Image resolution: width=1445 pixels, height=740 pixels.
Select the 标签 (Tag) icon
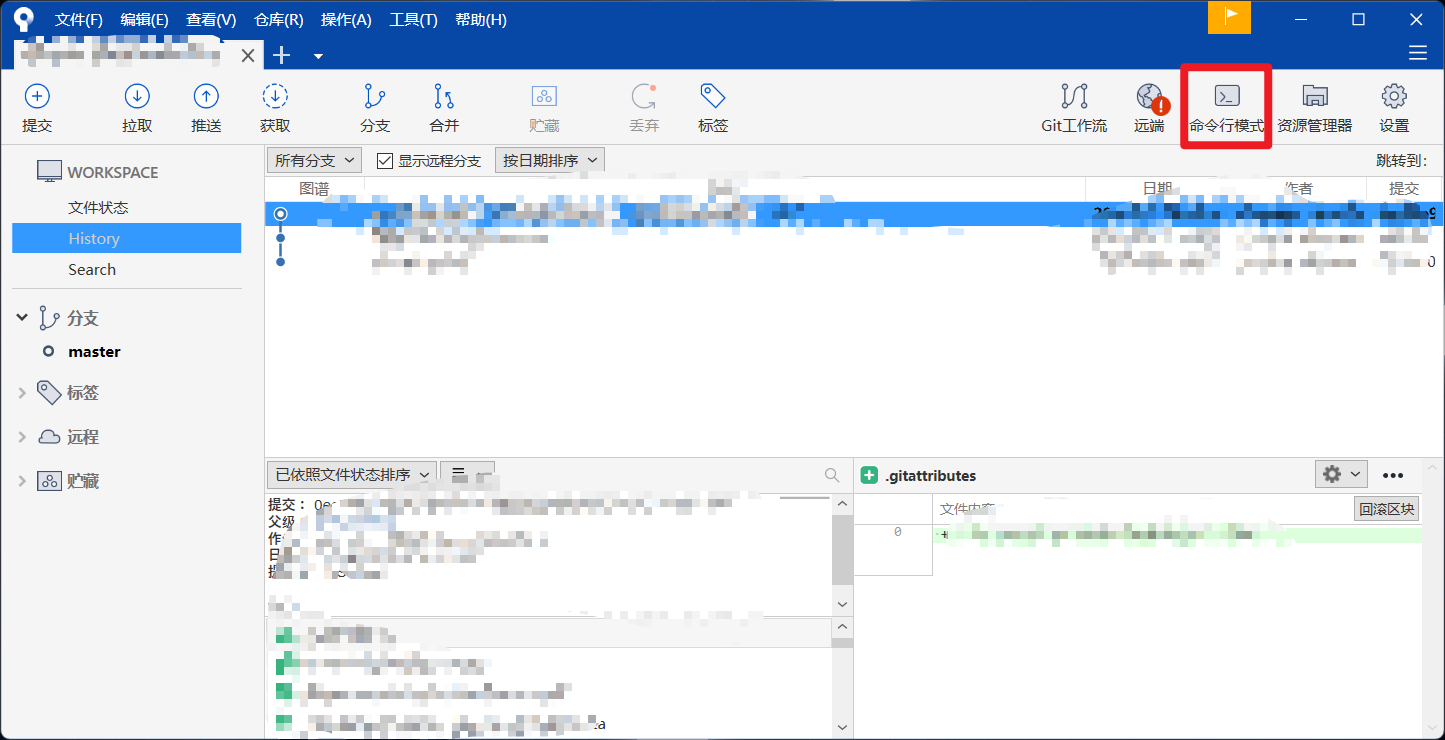click(x=712, y=106)
